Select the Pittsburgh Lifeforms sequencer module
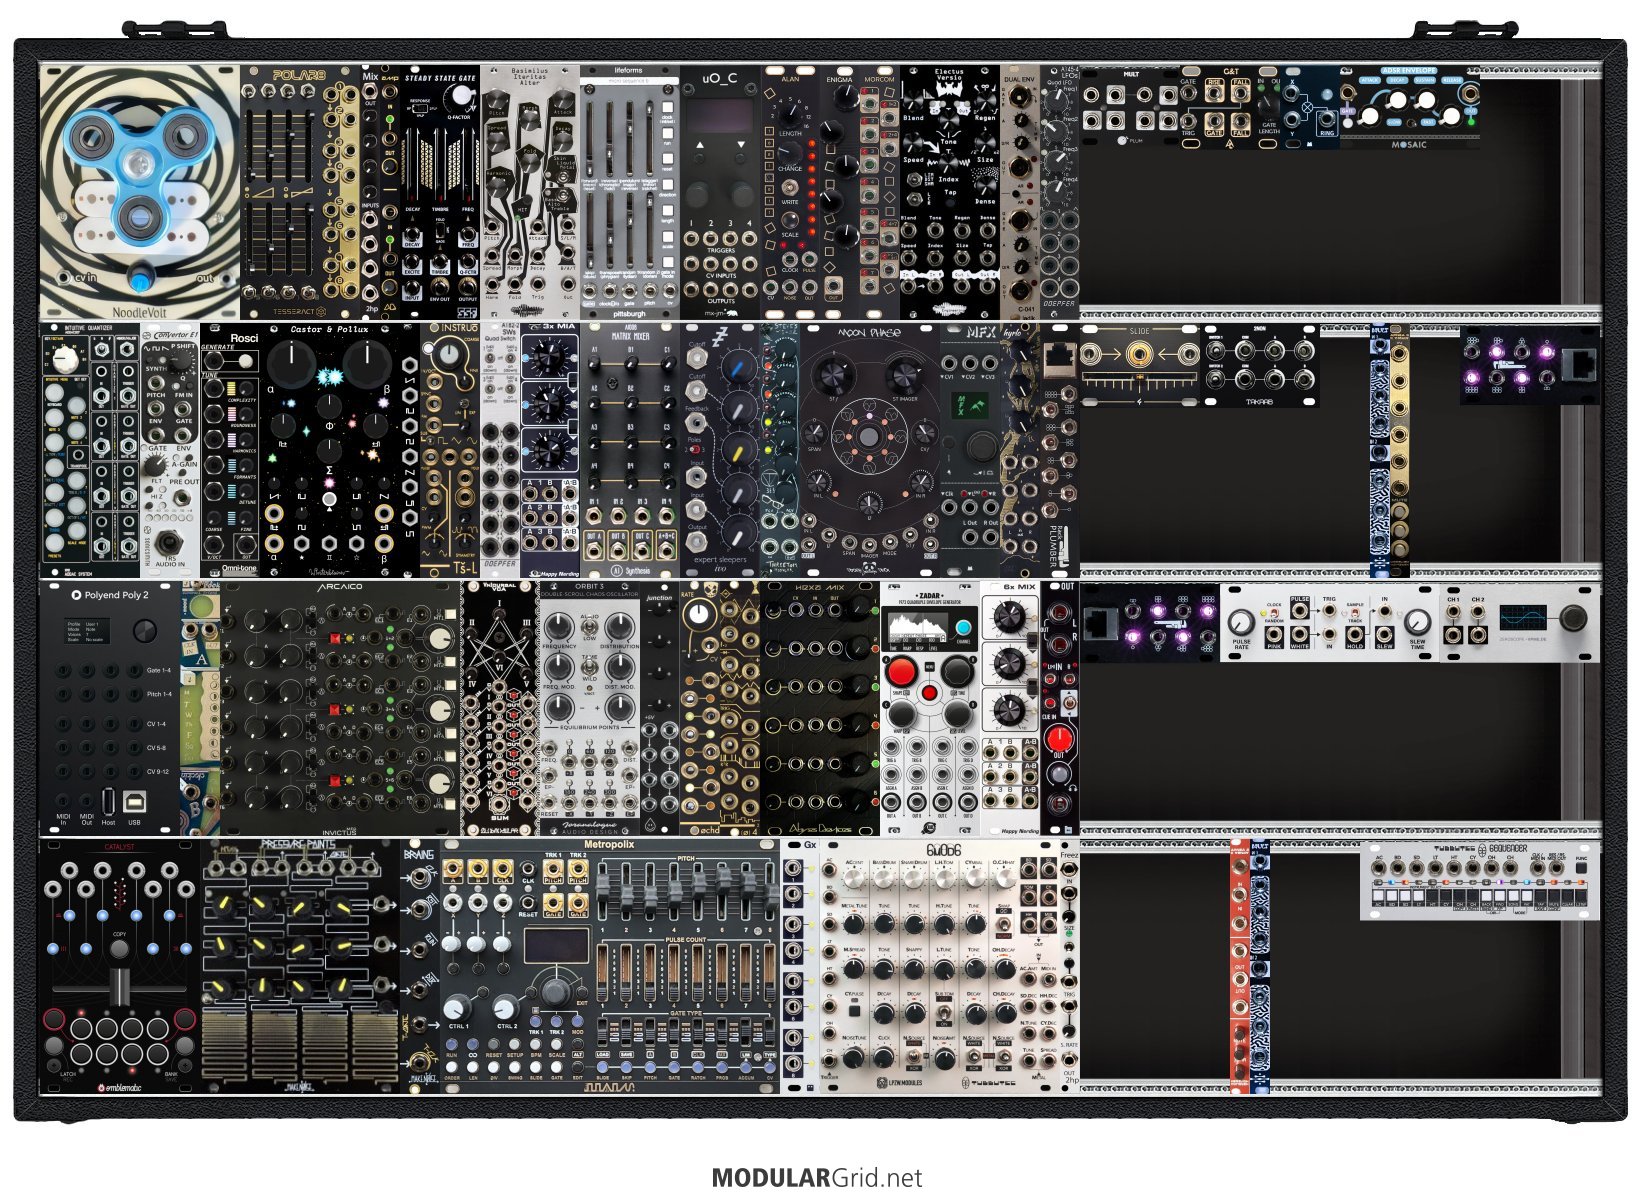Image resolution: width=1635 pixels, height=1199 pixels. (629, 192)
